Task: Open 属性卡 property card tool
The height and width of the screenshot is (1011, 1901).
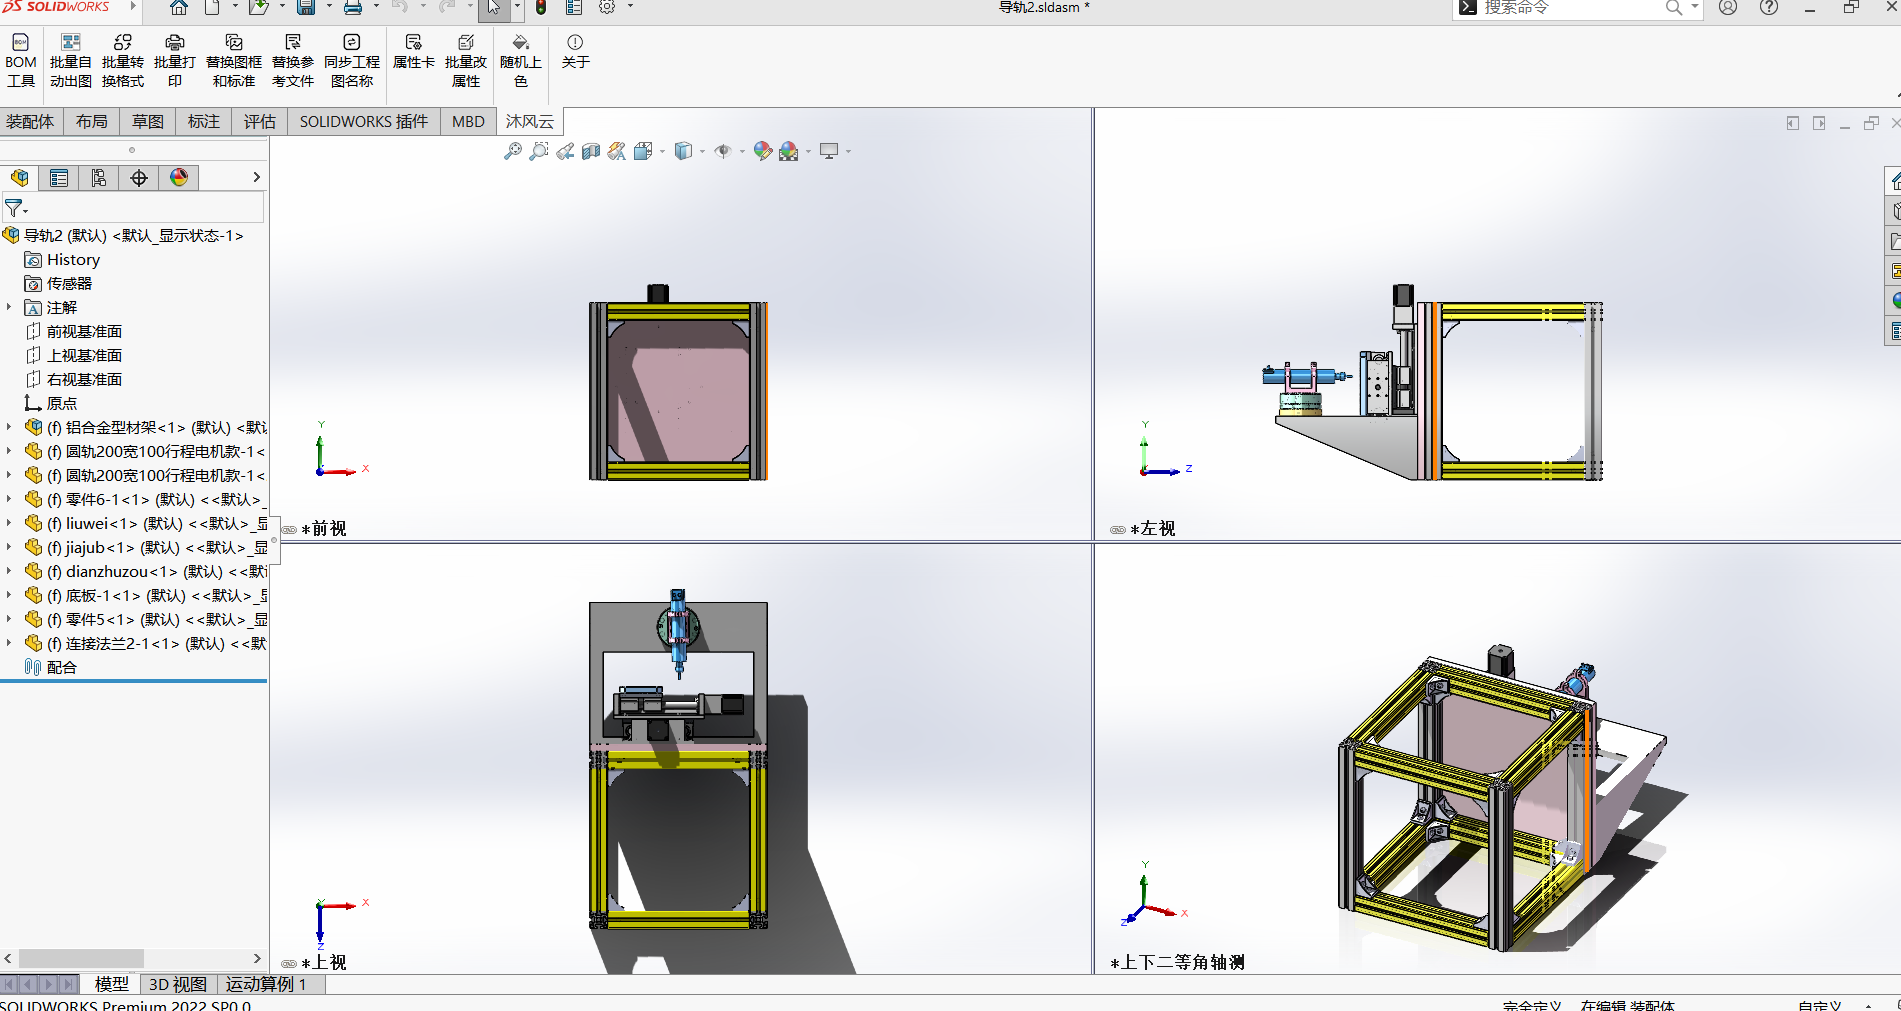Action: coord(414,52)
